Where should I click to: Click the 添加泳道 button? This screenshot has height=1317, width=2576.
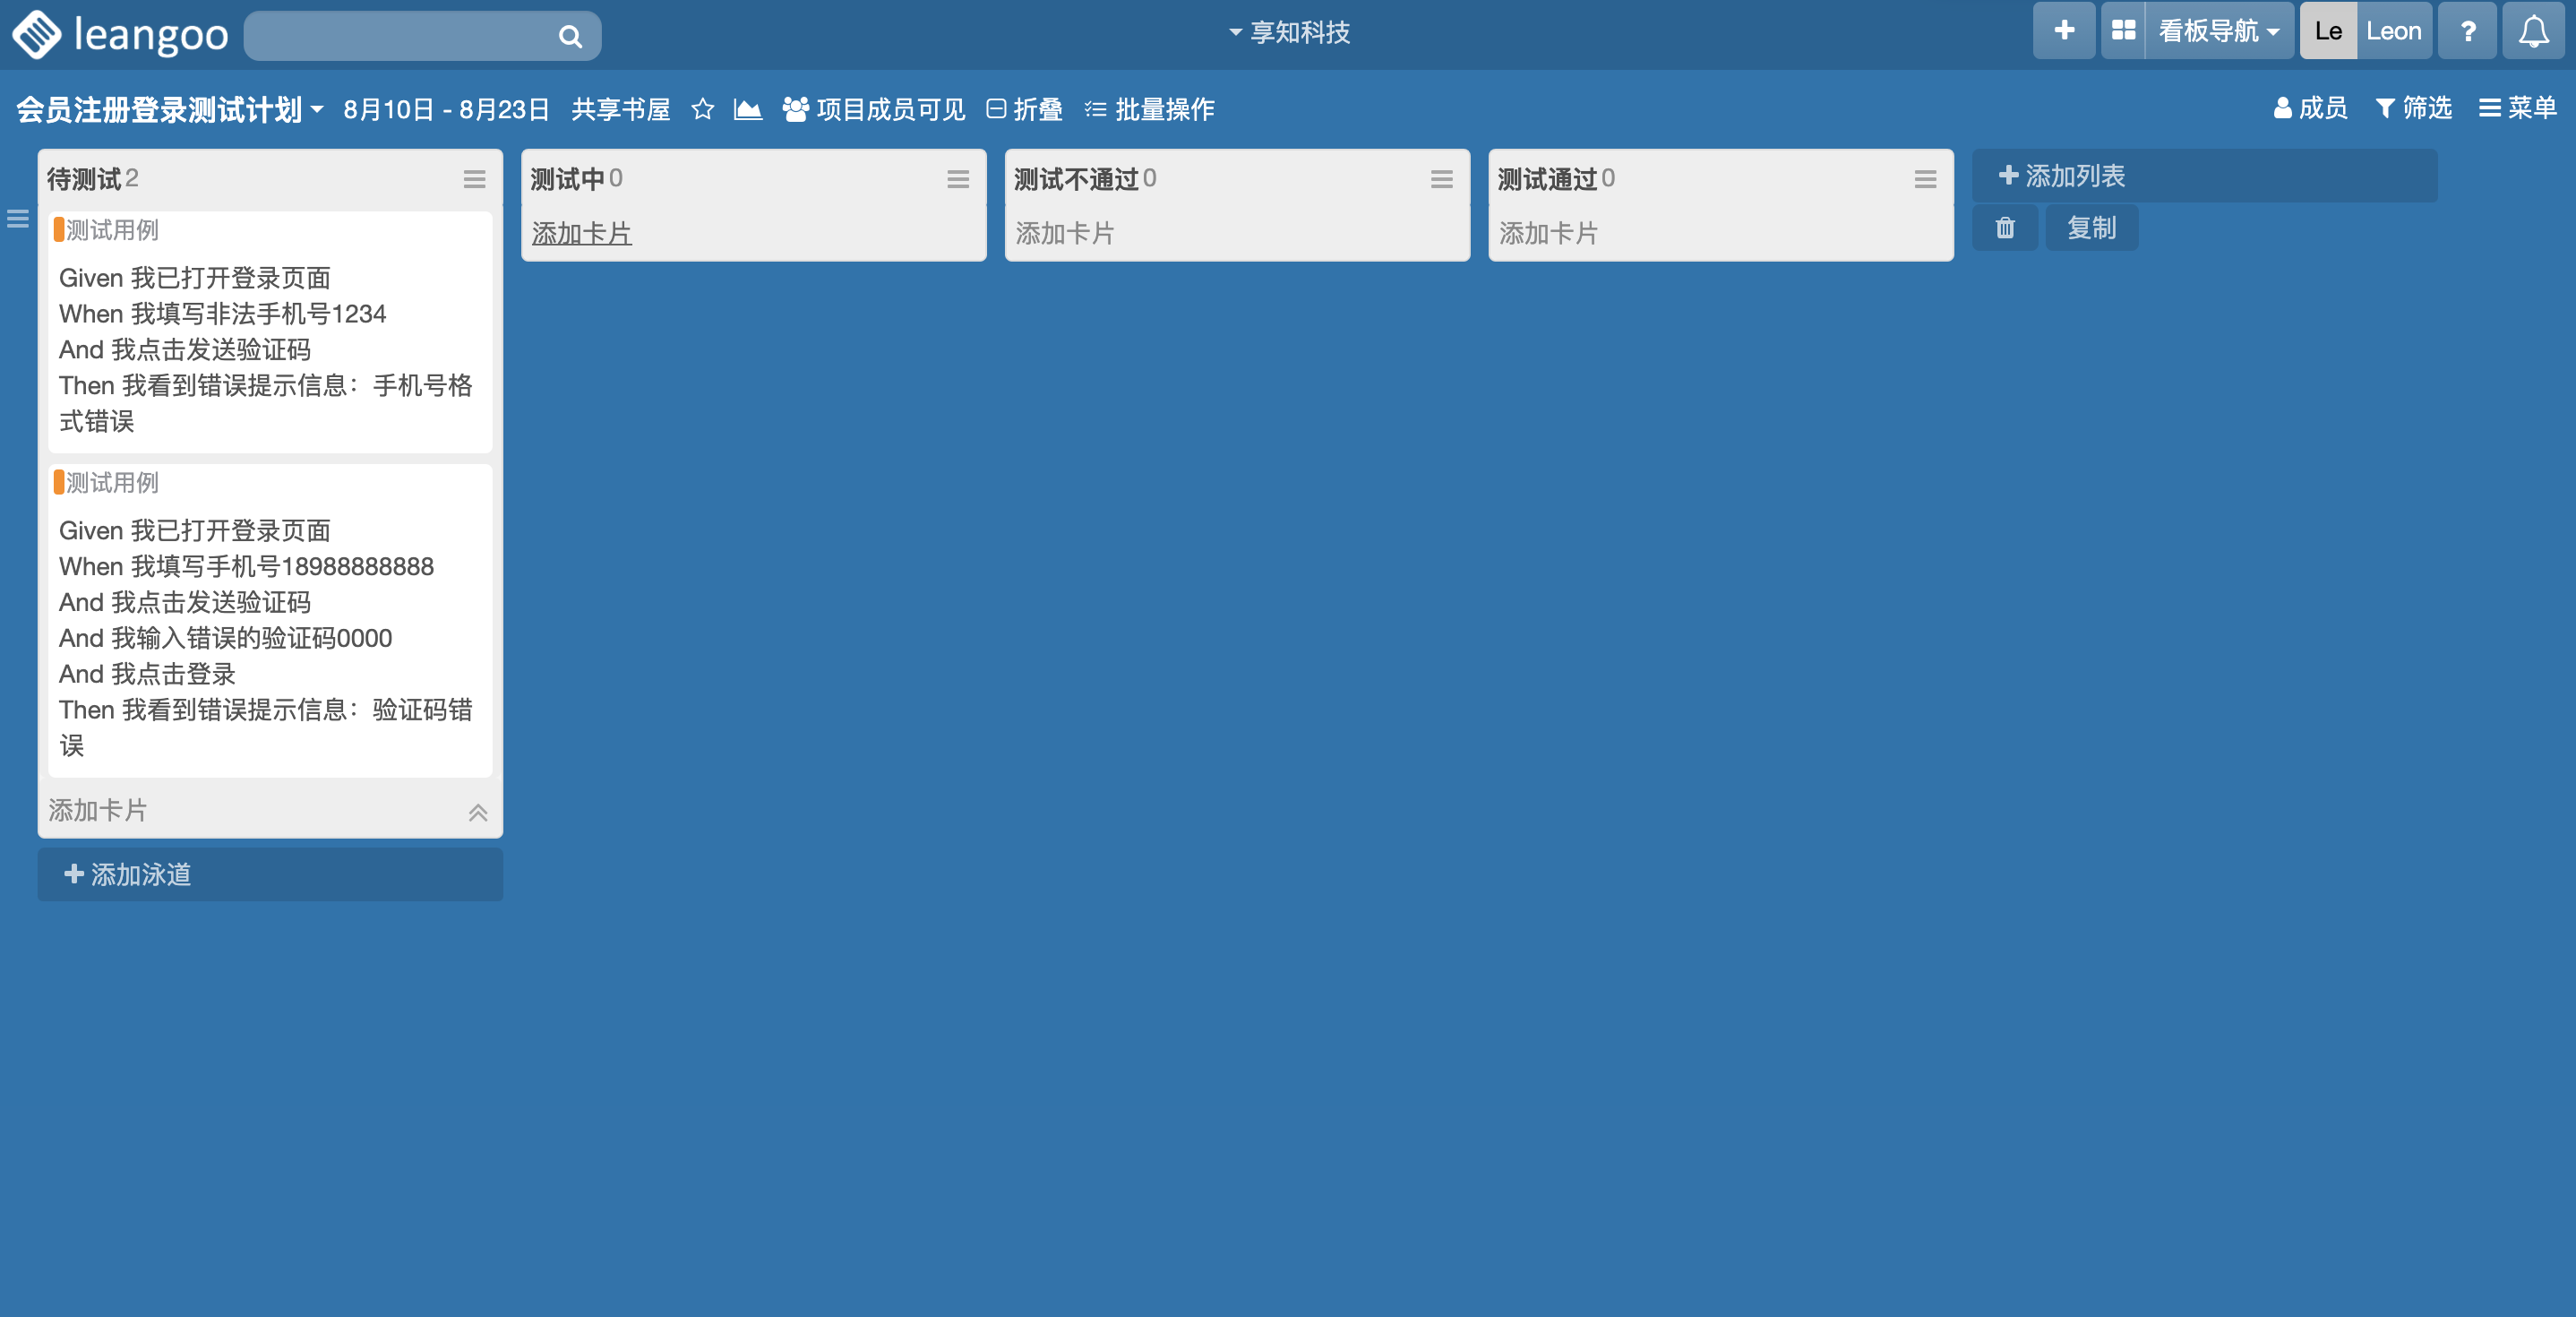coord(128,874)
